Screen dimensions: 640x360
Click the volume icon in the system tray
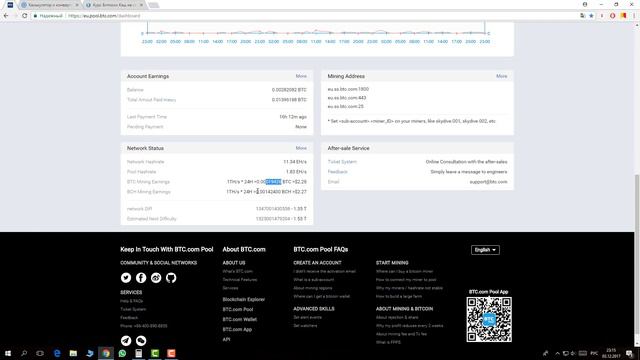573,353
